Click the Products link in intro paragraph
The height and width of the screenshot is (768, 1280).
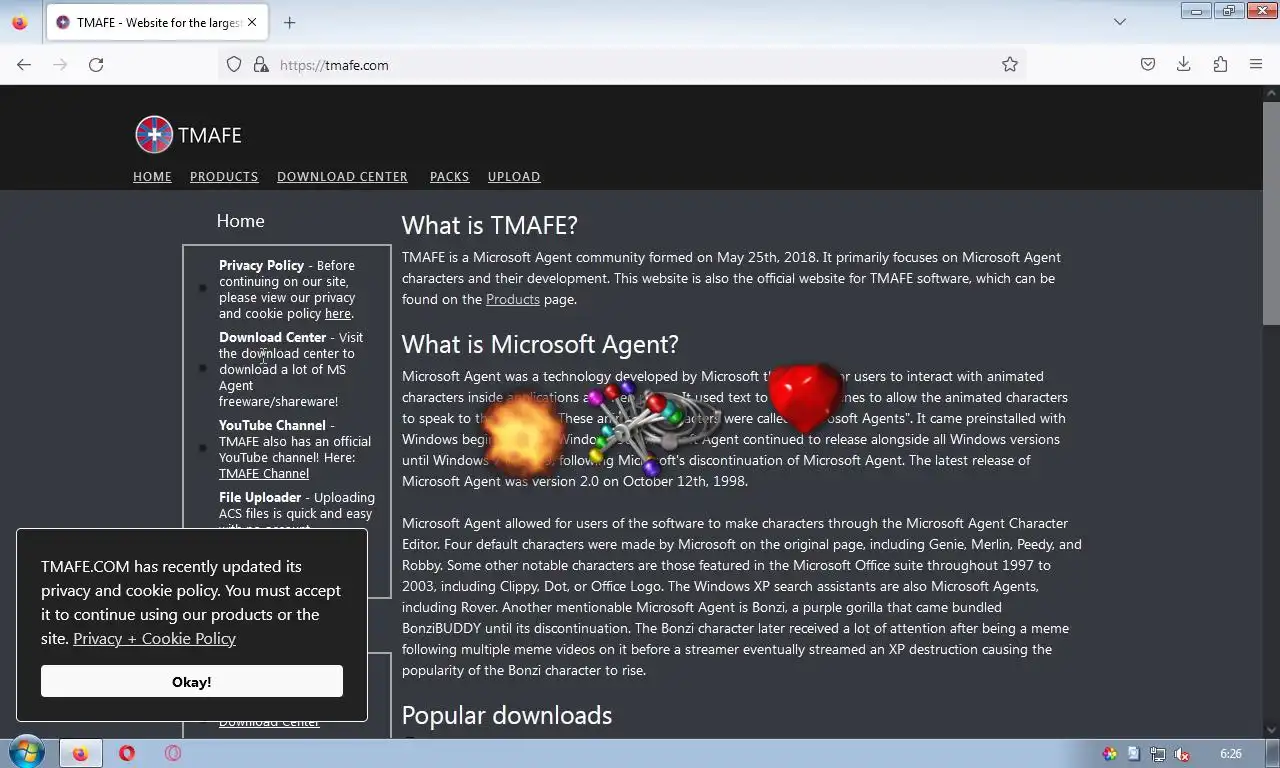click(x=512, y=299)
